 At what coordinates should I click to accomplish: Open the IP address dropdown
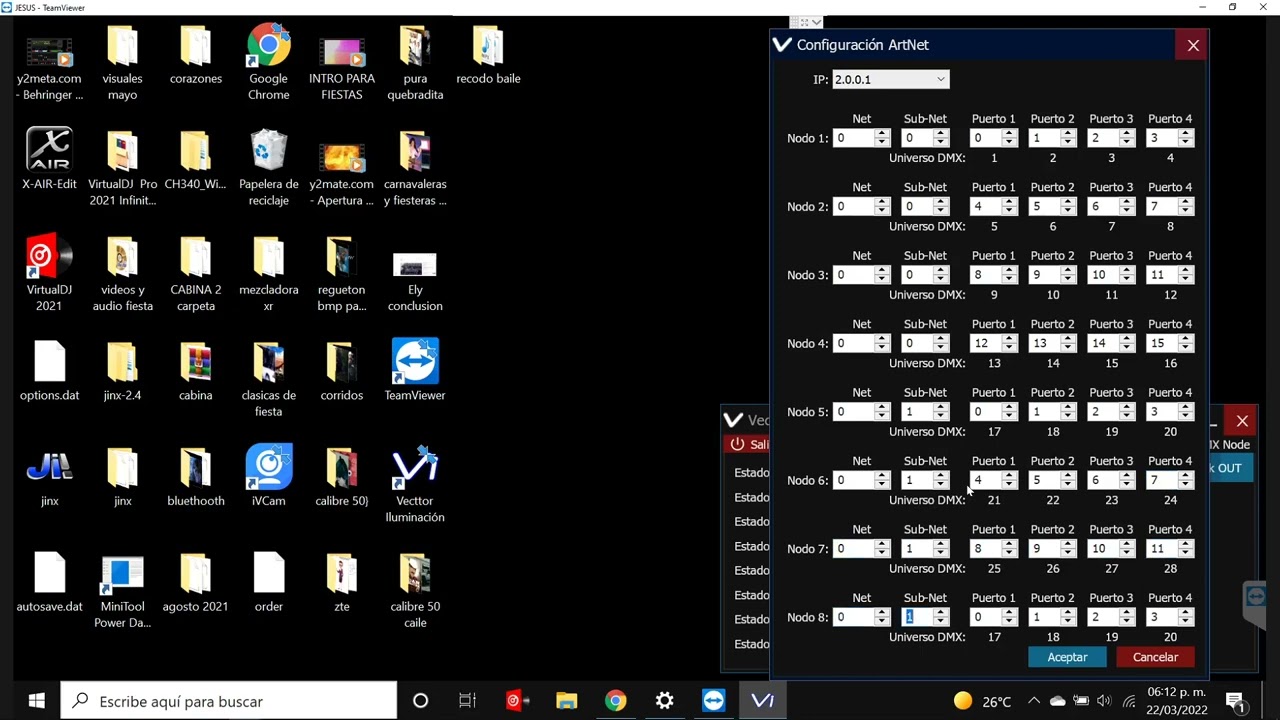coord(890,79)
